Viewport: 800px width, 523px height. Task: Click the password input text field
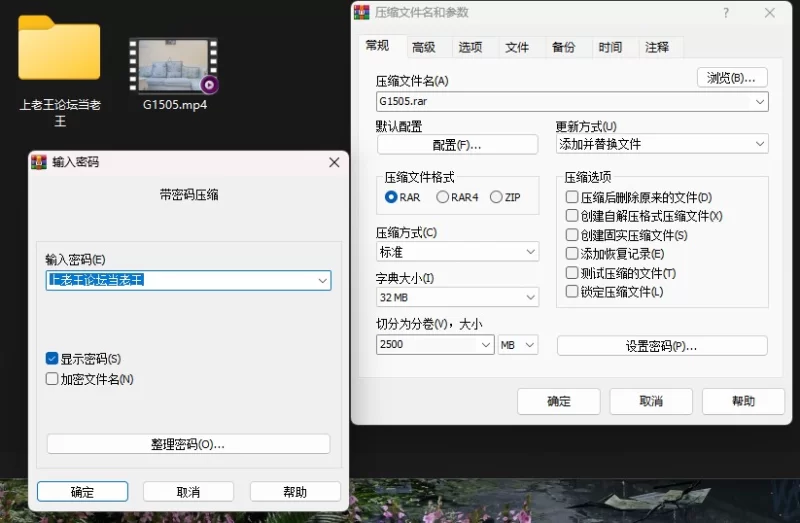[180, 281]
